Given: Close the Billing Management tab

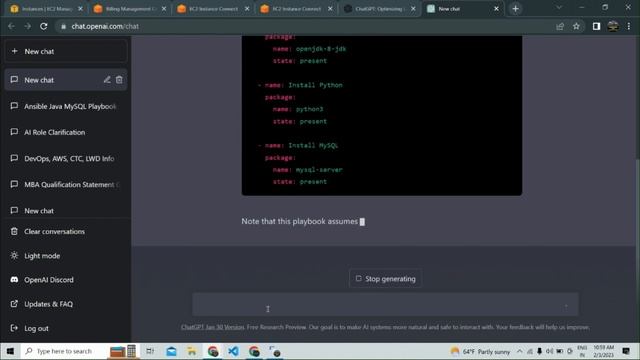Looking at the screenshot, I should 164,9.
